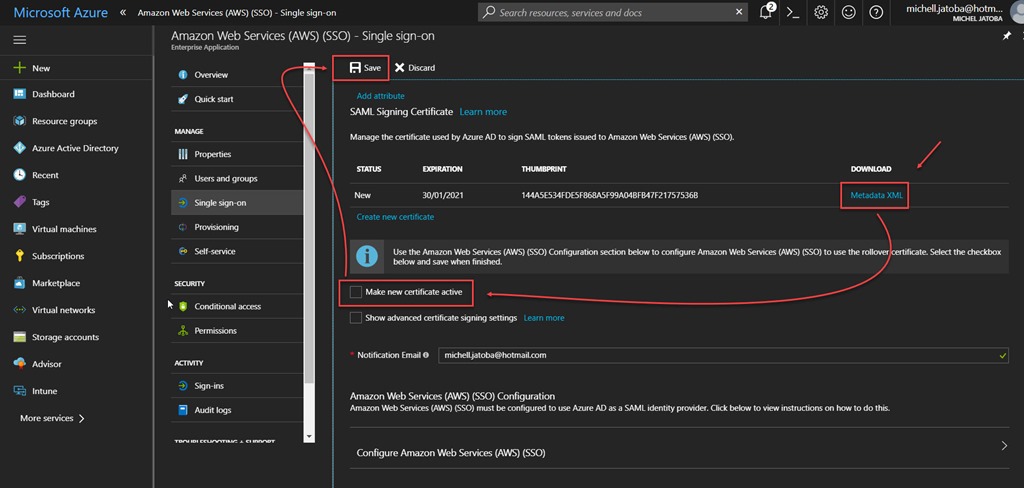Open the help question mark icon
The image size is (1024, 488).
[x=876, y=12]
